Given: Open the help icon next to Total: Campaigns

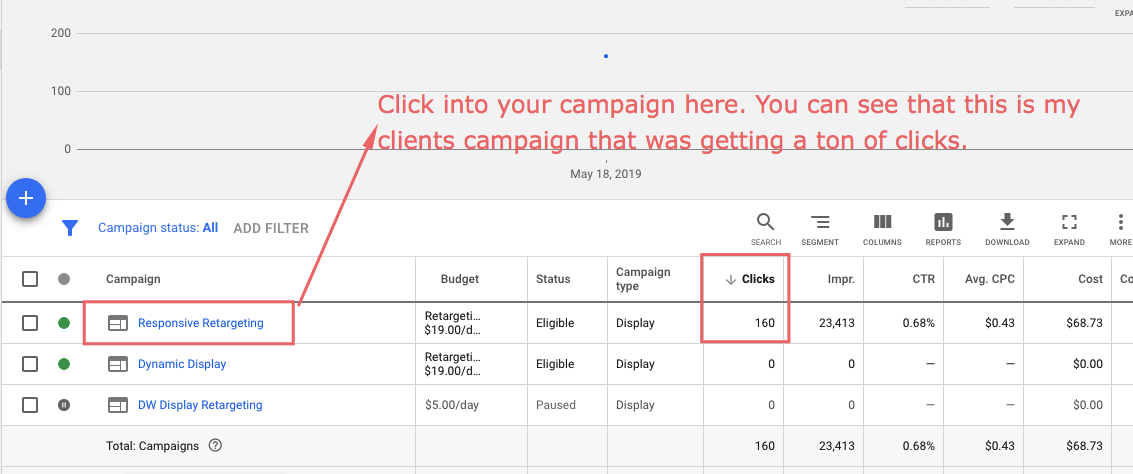Looking at the screenshot, I should coord(215,446).
